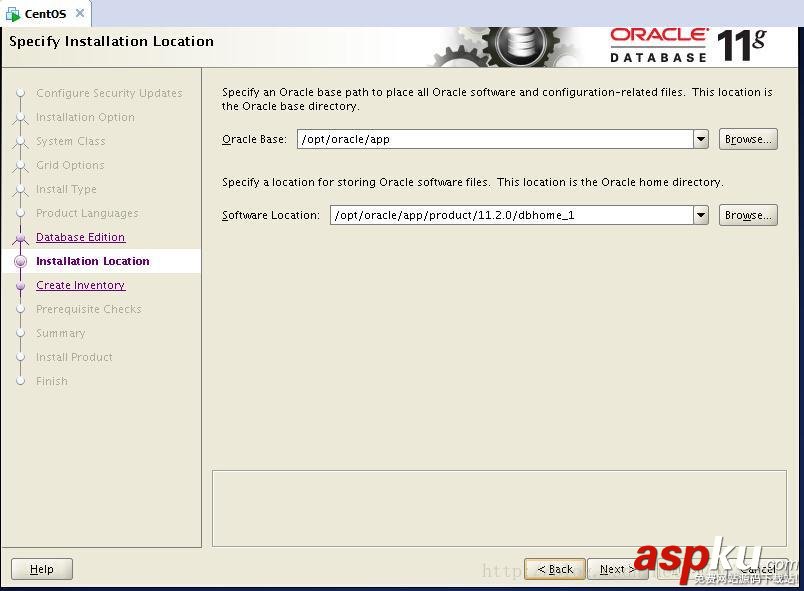This screenshot has width=804, height=591.
Task: Select the Installation Location step
Action: [x=93, y=261]
